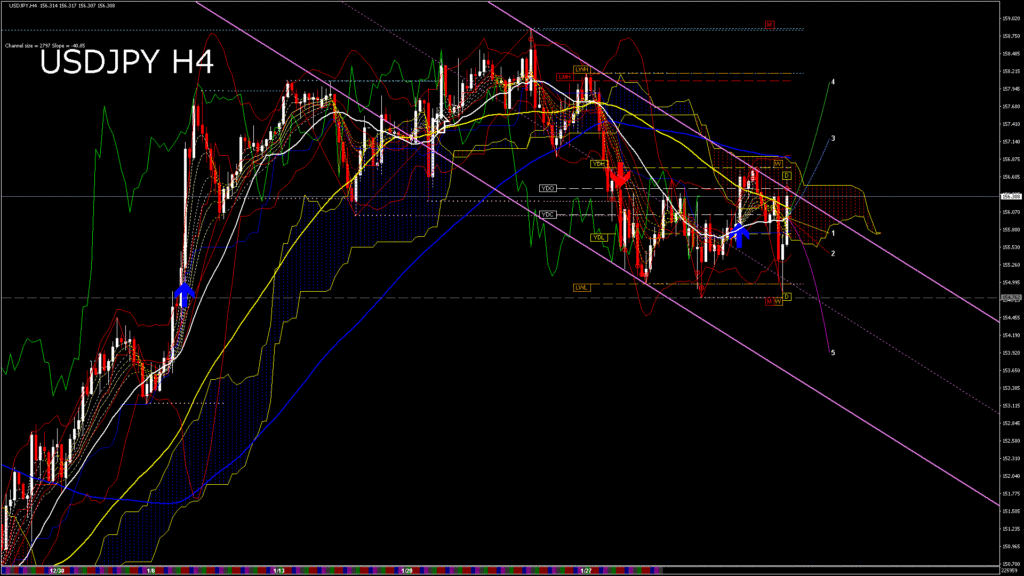Click the LWH orange level label

(x=581, y=69)
